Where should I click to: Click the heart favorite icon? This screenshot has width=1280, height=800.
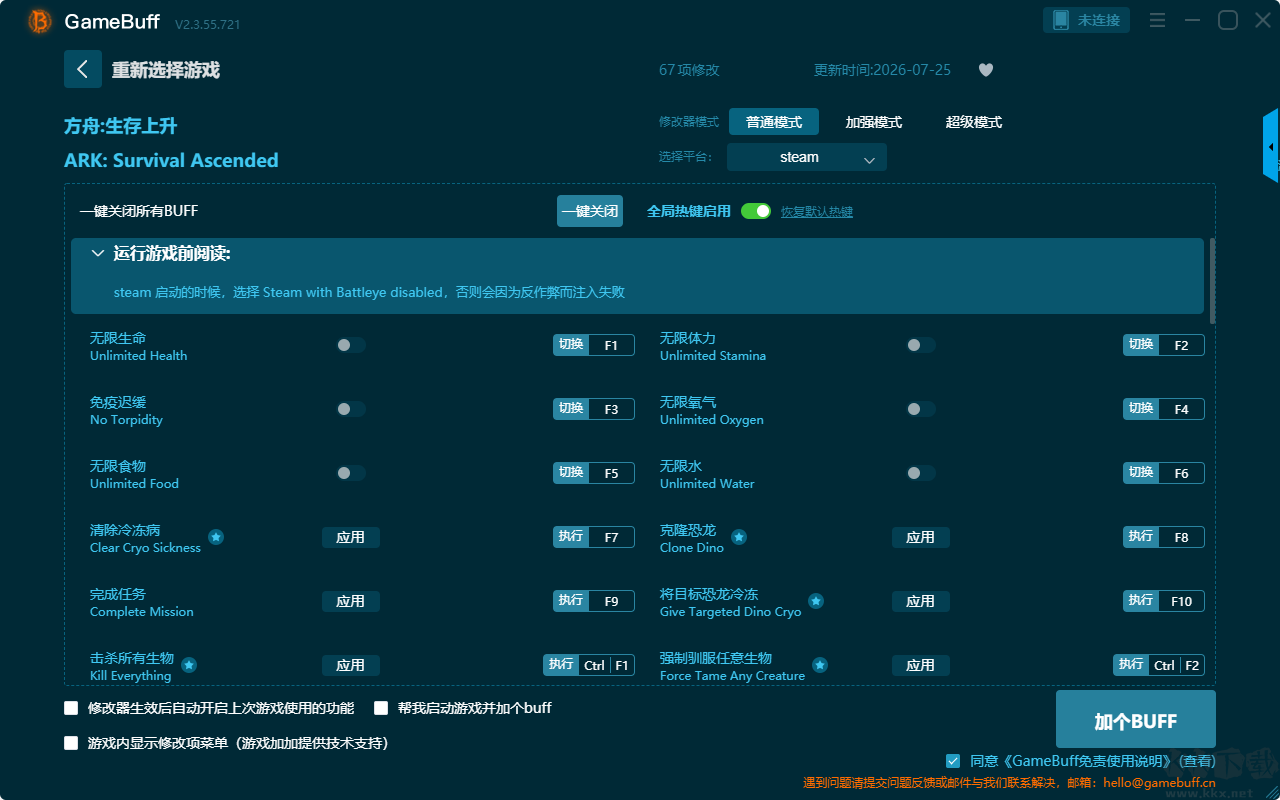[x=985, y=70]
